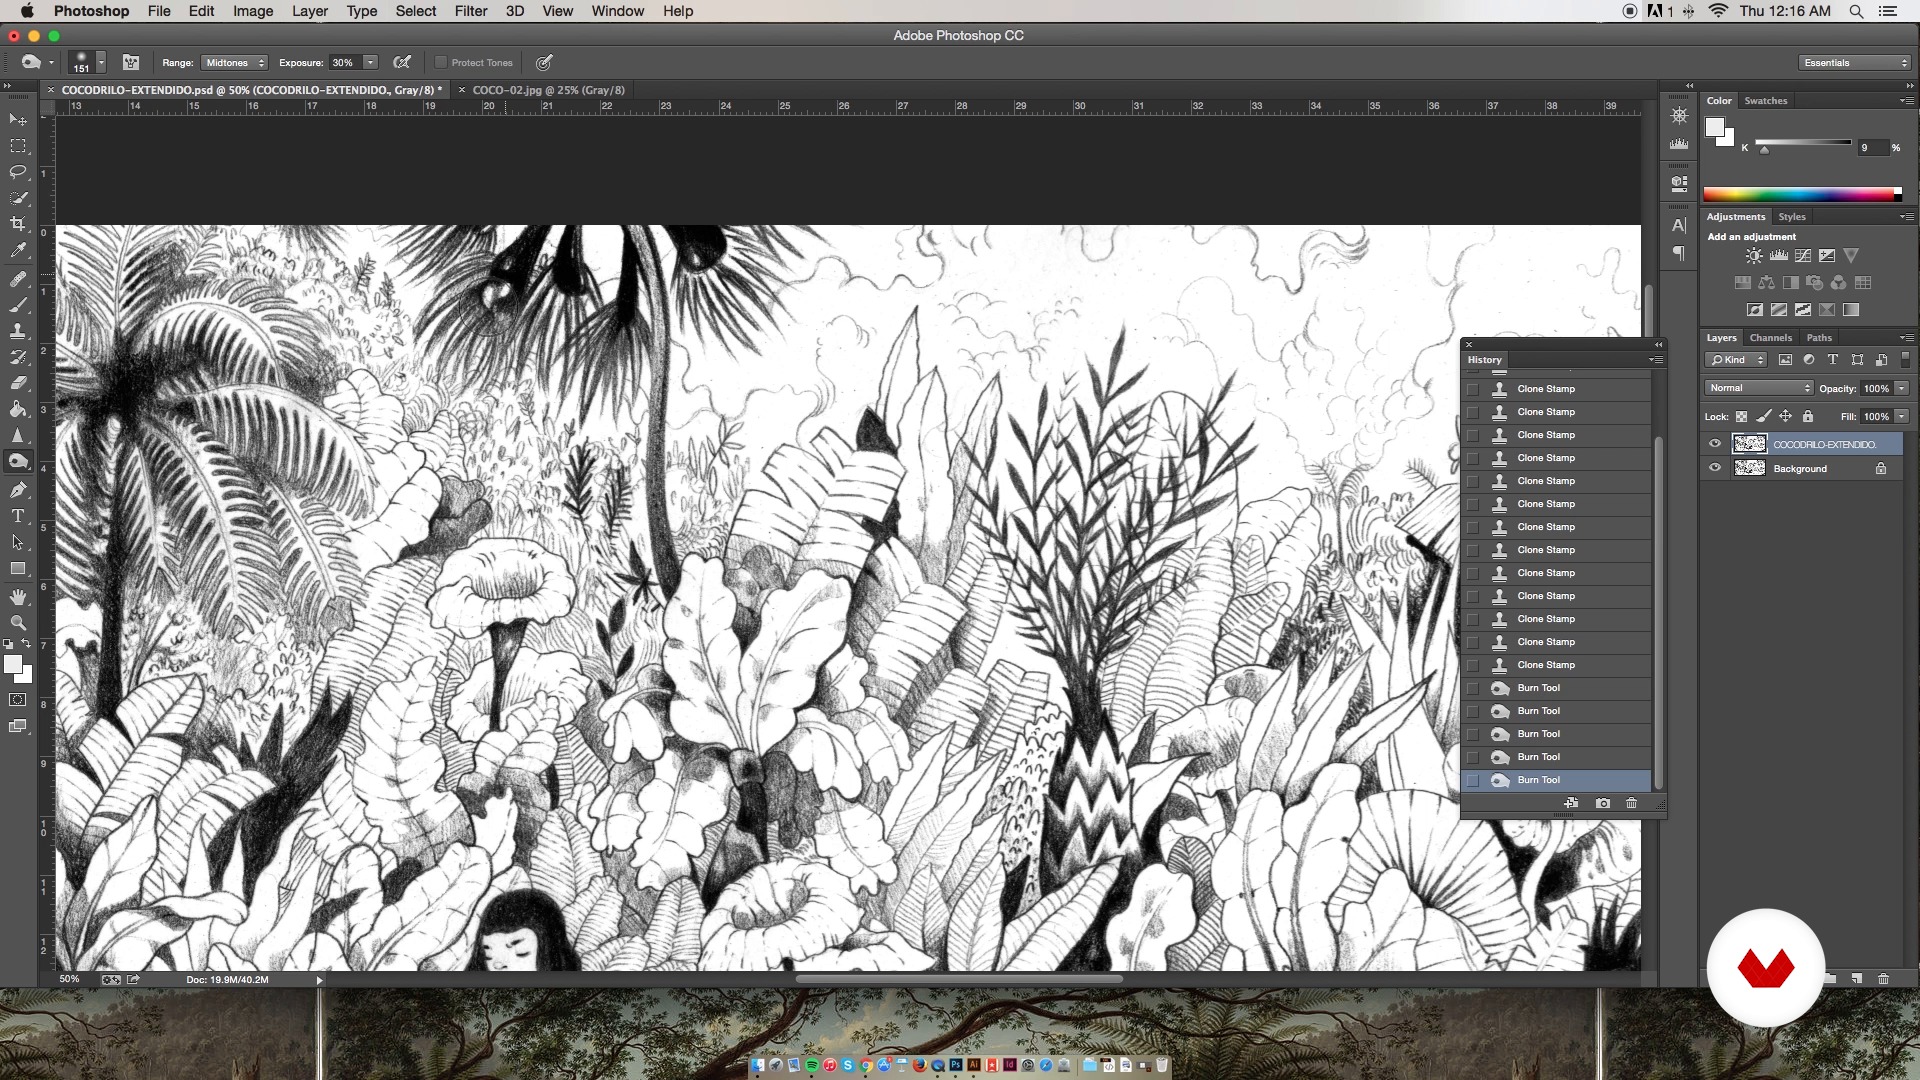
Task: Open the layer filter Kind dropdown
Action: point(1737,360)
